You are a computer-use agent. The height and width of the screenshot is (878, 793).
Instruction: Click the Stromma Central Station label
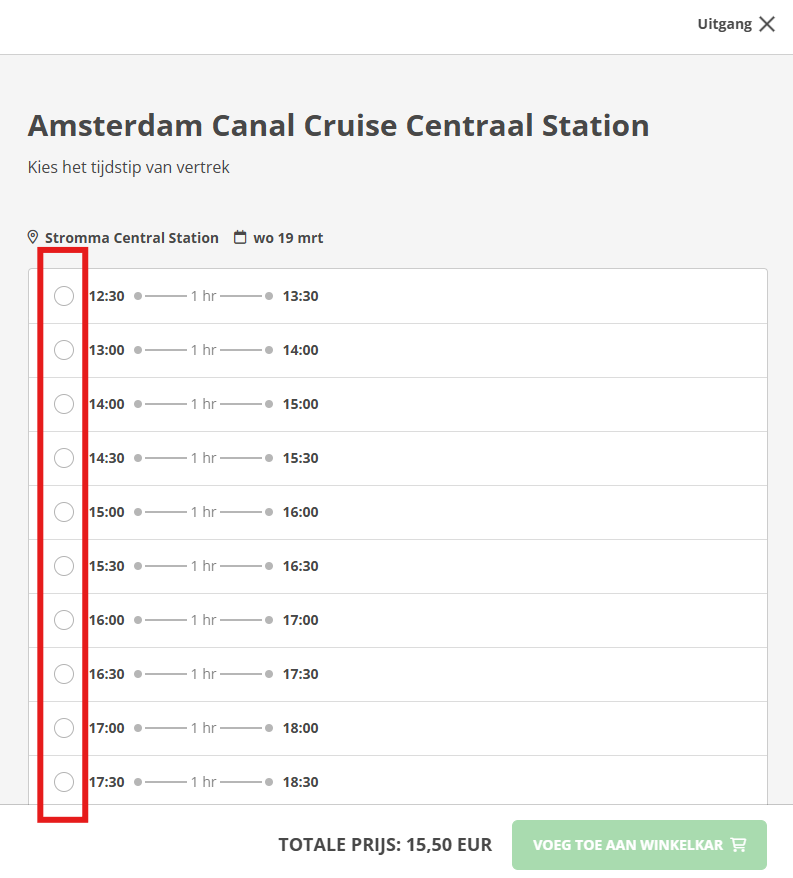pyautogui.click(x=132, y=238)
